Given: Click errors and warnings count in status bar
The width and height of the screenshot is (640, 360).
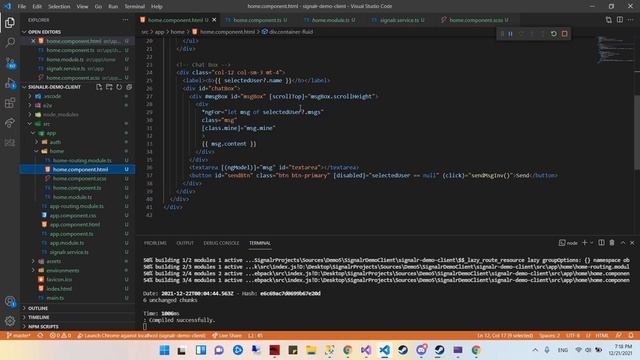Looking at the screenshot, I should point(60,336).
